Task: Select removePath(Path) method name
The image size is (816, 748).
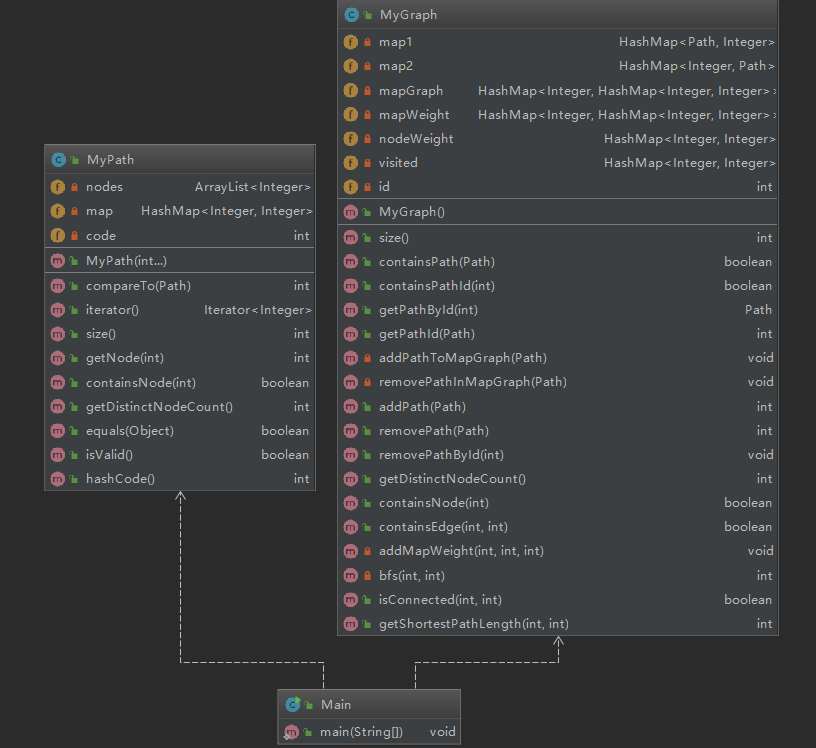Action: point(434,431)
